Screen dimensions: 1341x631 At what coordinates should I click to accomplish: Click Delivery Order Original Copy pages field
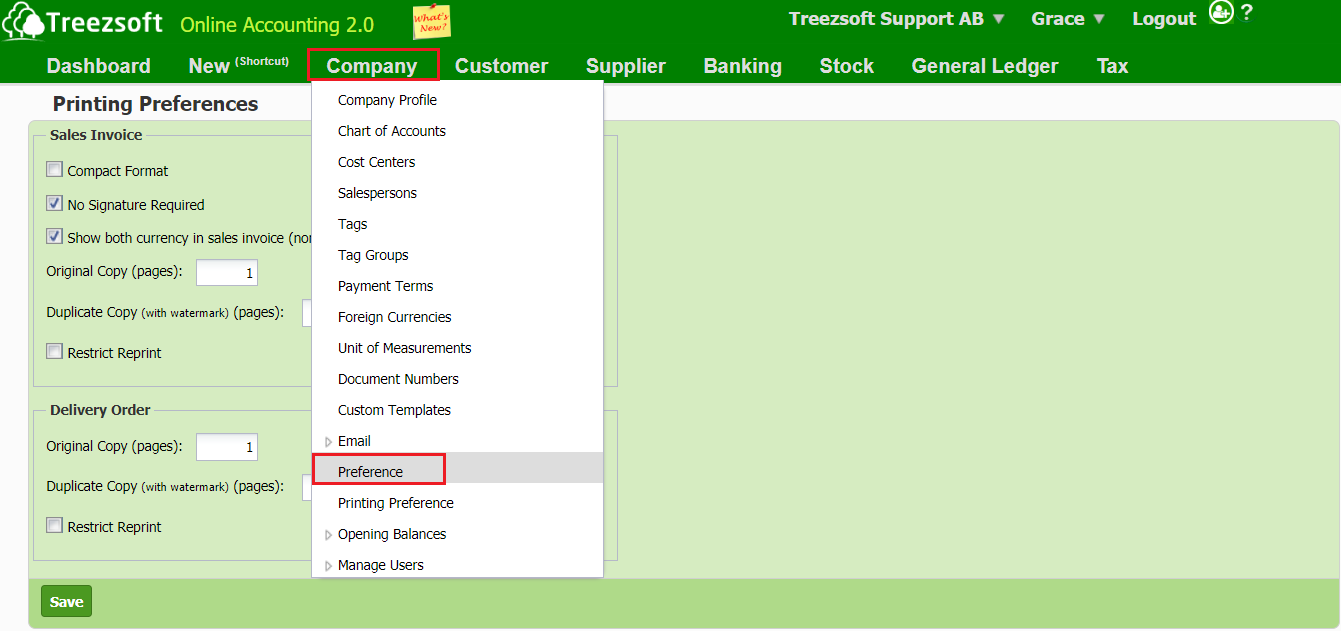[x=227, y=447]
